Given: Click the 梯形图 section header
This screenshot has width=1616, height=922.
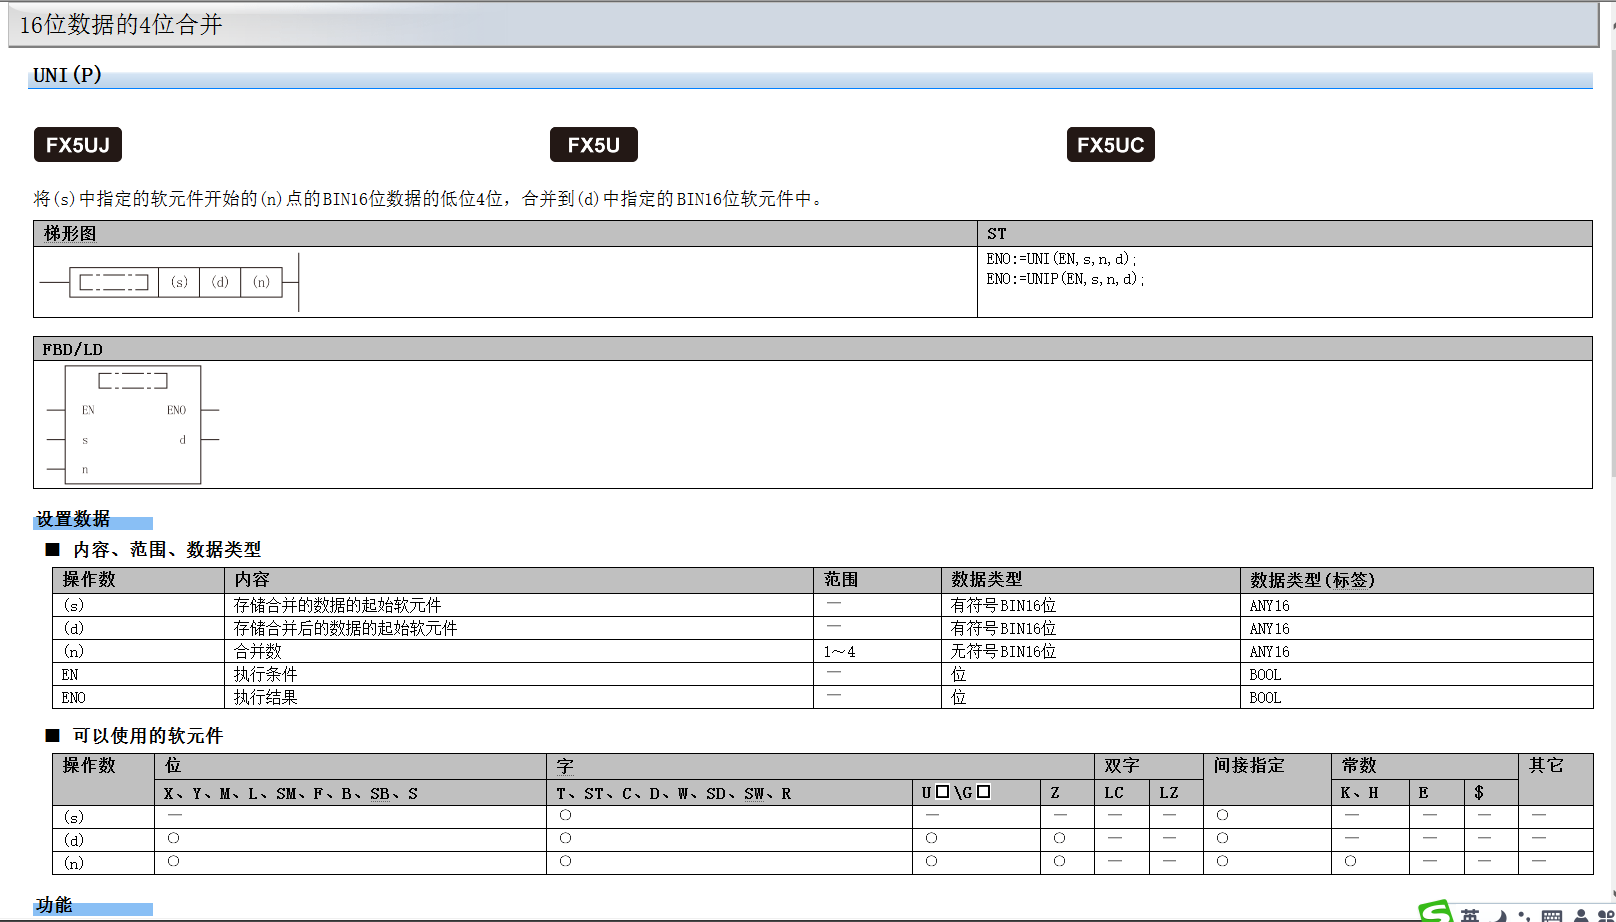Looking at the screenshot, I should (70, 234).
